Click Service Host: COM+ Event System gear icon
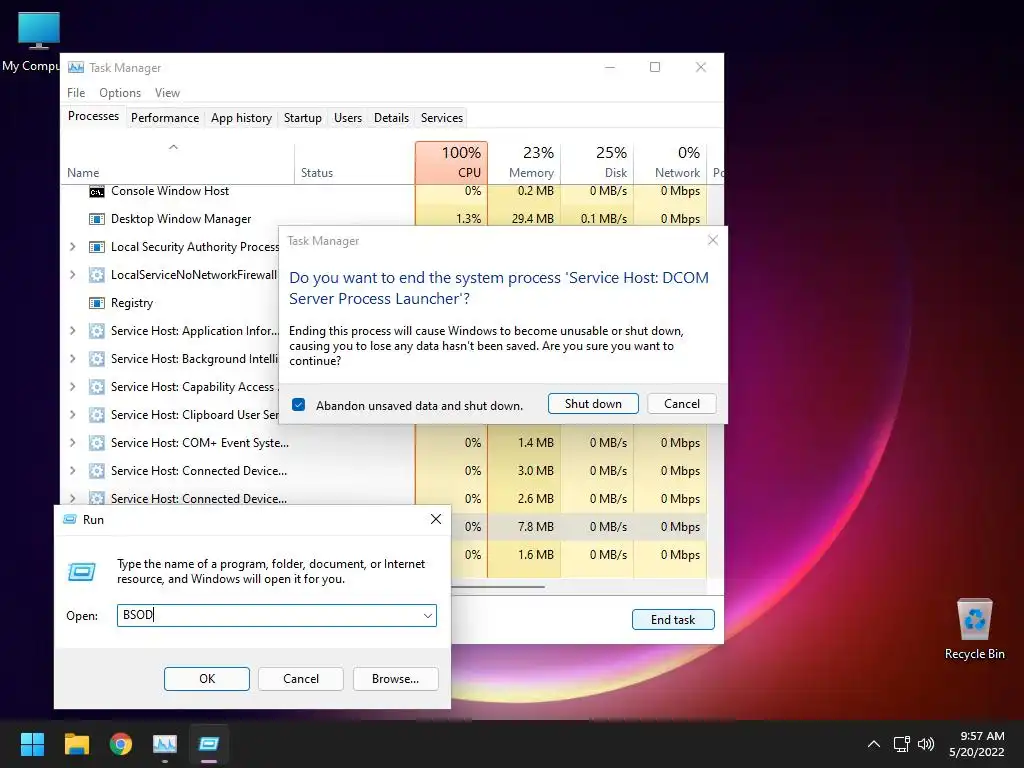Viewport: 1024px width, 768px height. [x=97, y=443]
